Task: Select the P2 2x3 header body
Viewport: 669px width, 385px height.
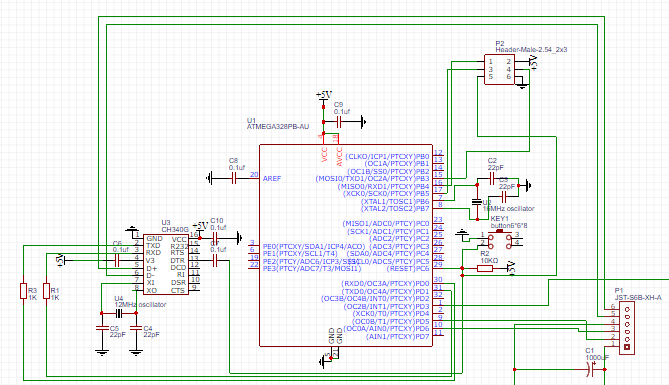Action: pyautogui.click(x=499, y=70)
